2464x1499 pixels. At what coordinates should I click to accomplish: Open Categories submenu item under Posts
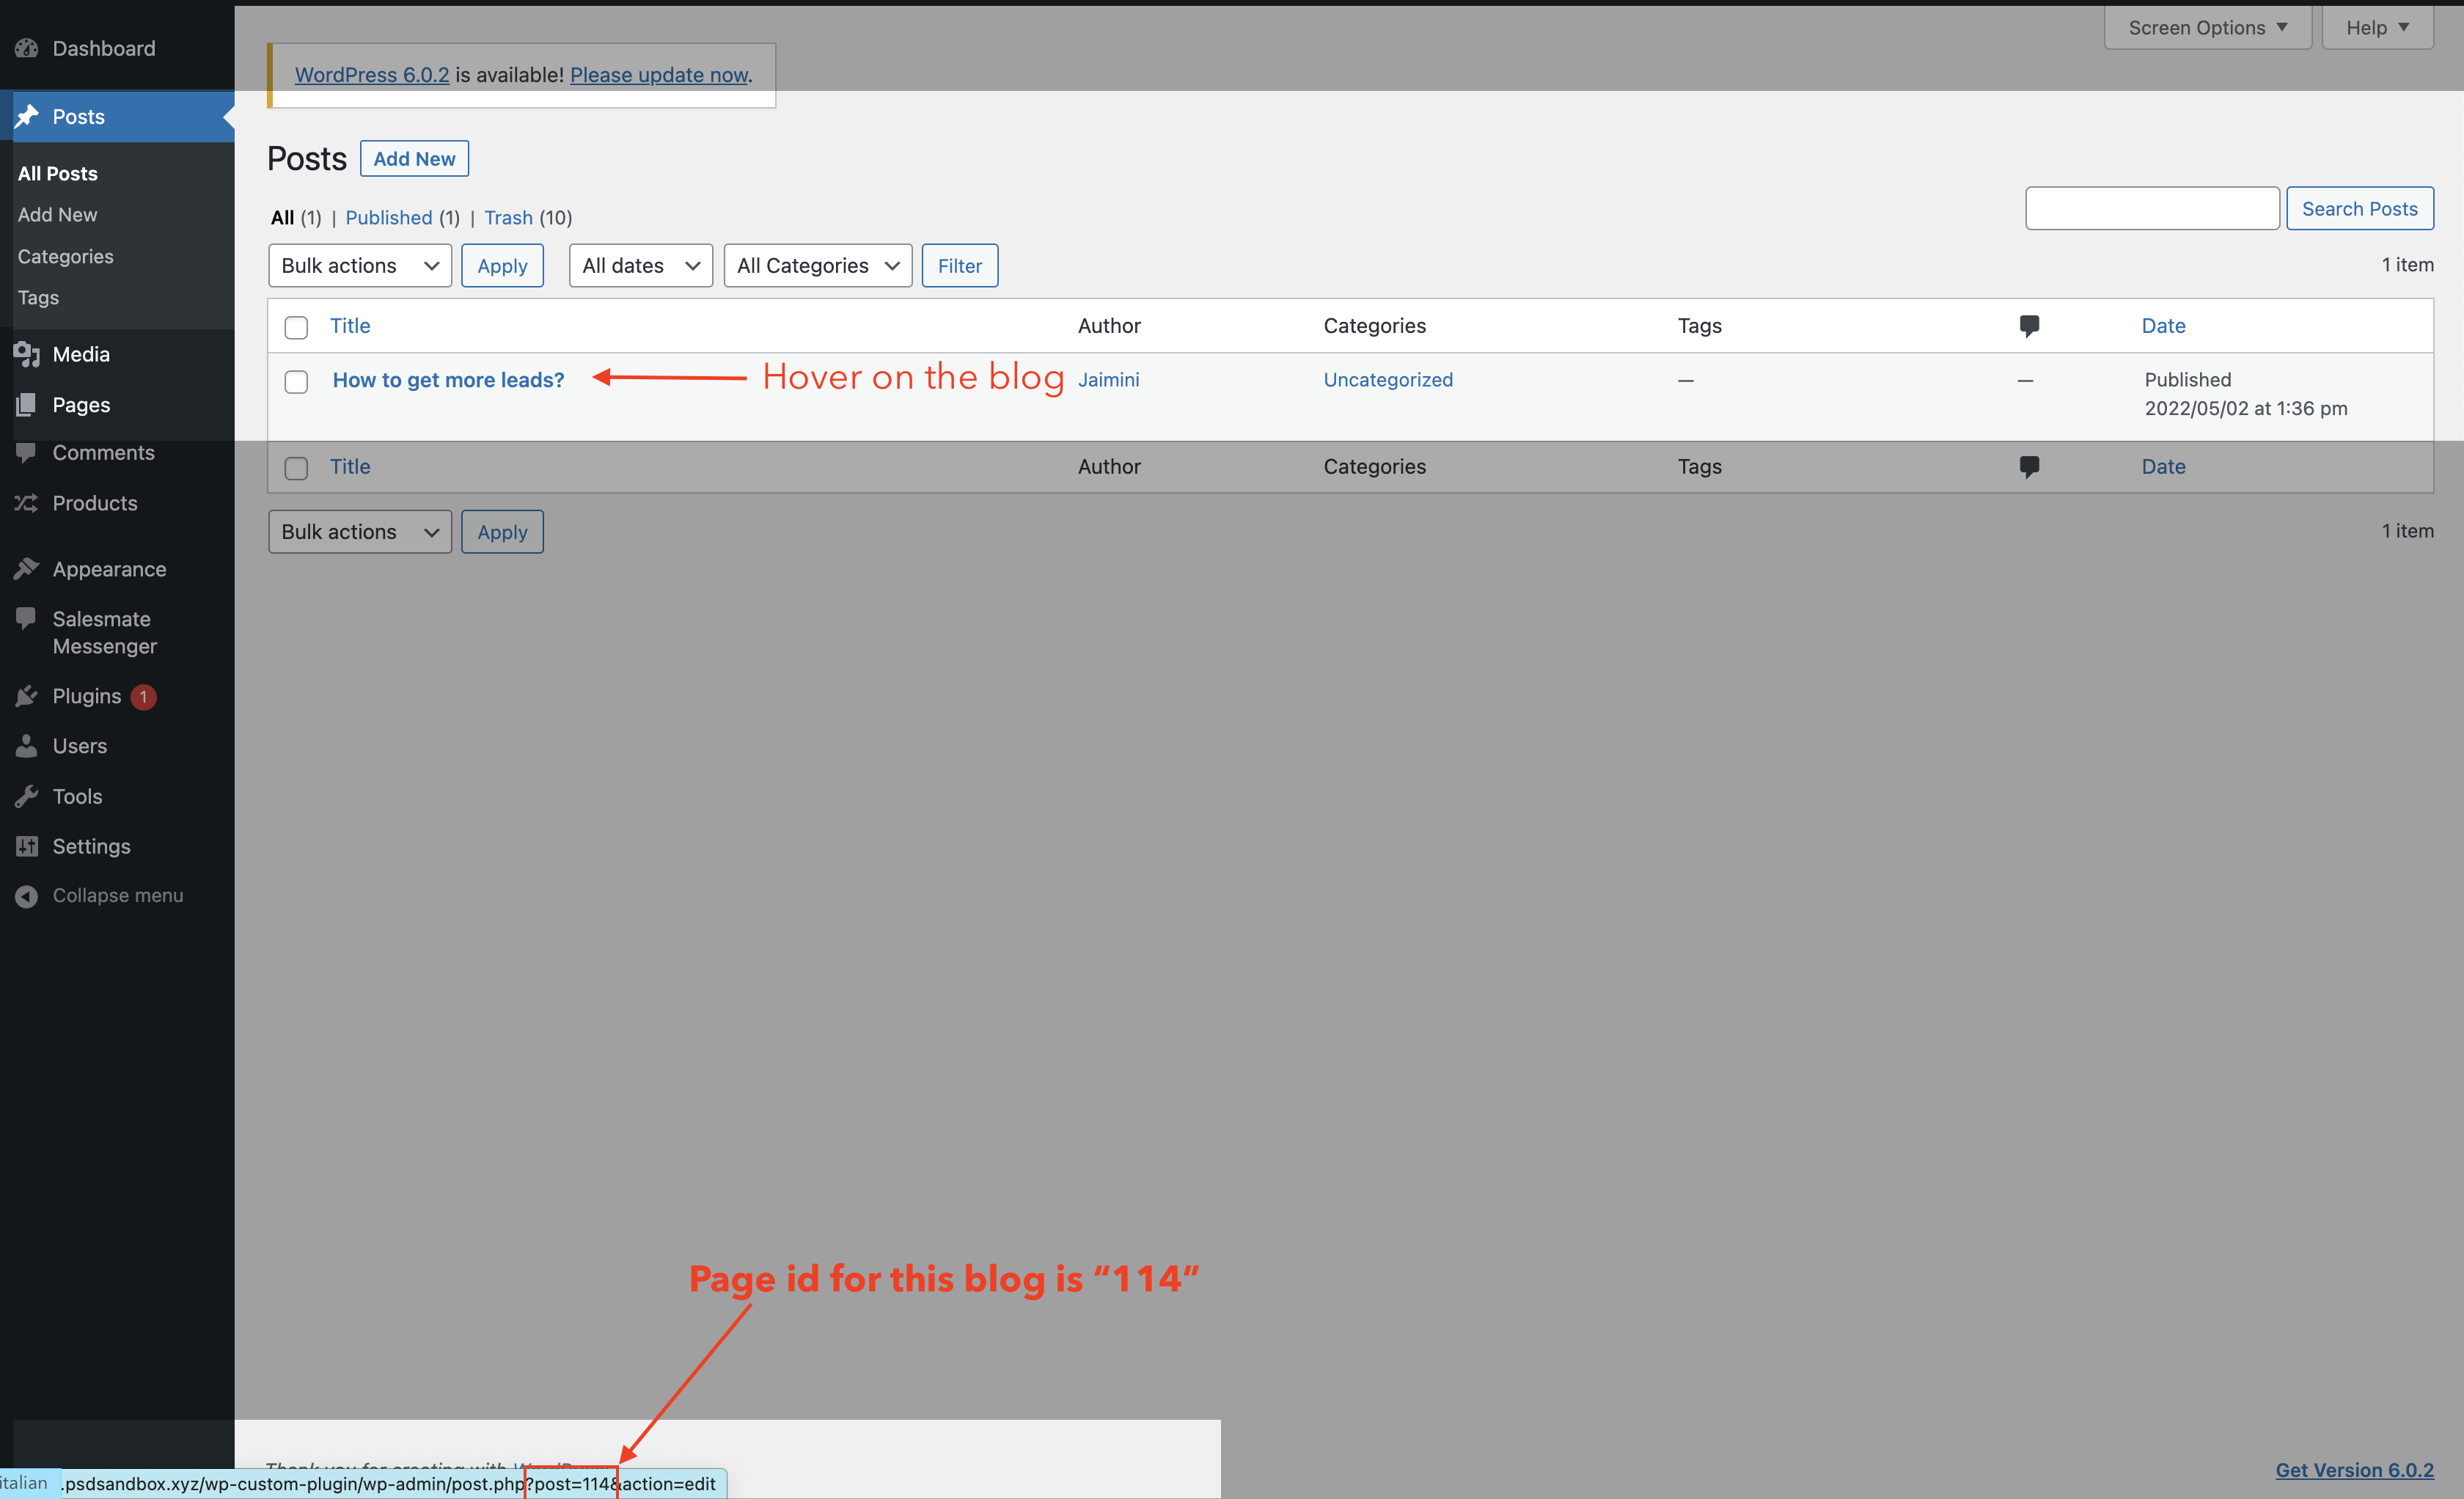(x=66, y=257)
